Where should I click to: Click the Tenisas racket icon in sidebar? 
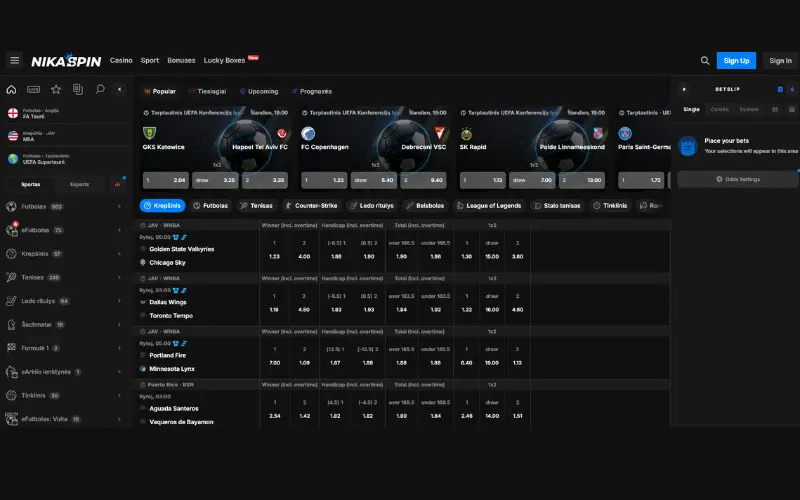tap(11, 277)
